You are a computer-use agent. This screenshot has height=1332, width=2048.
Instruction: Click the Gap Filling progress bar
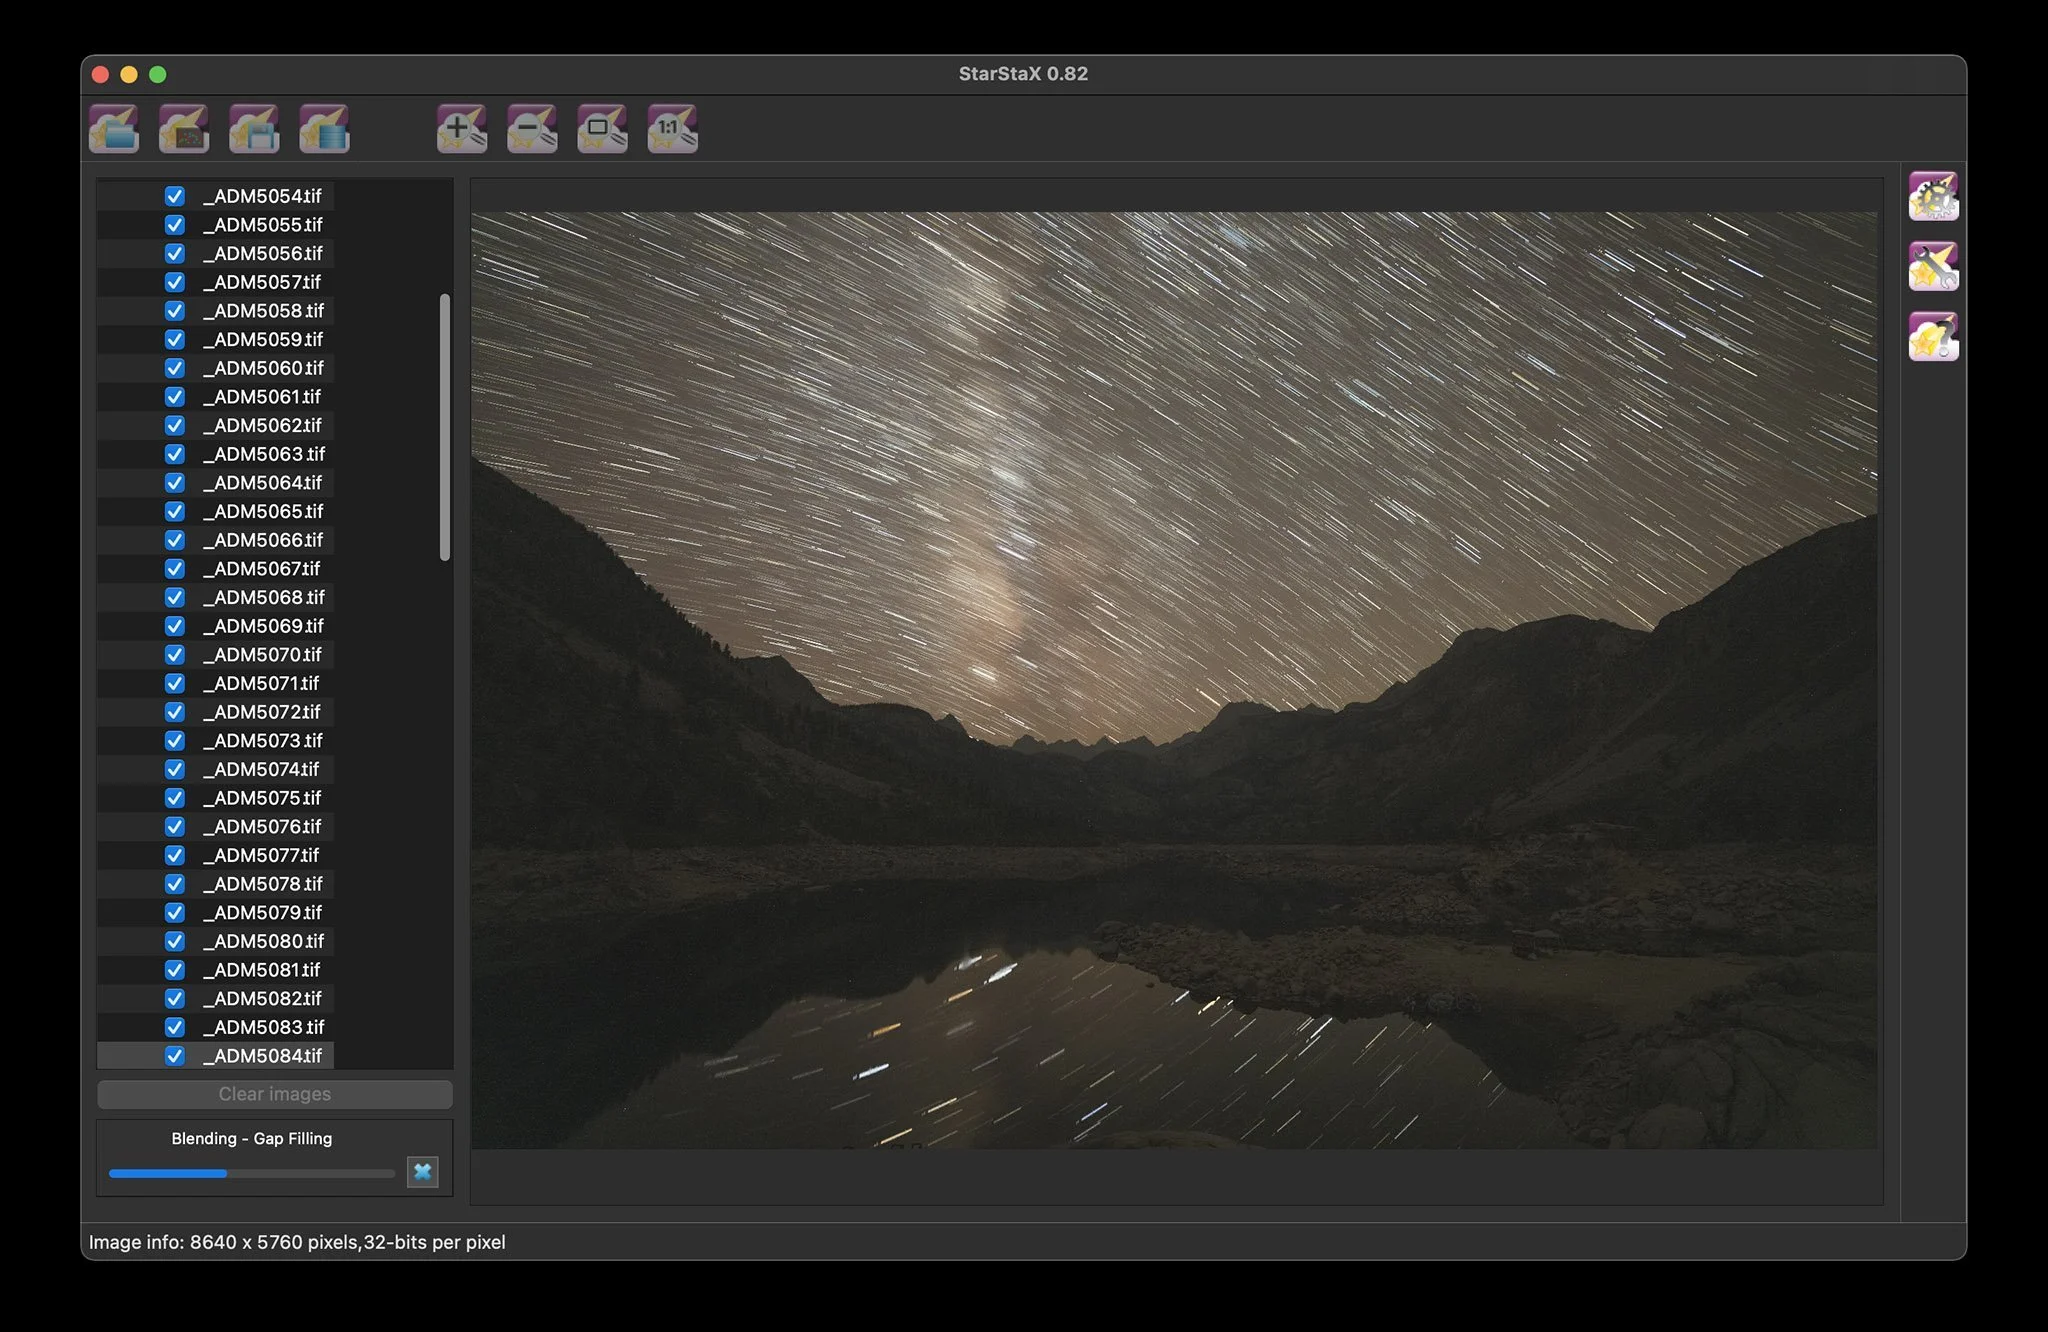coord(251,1174)
